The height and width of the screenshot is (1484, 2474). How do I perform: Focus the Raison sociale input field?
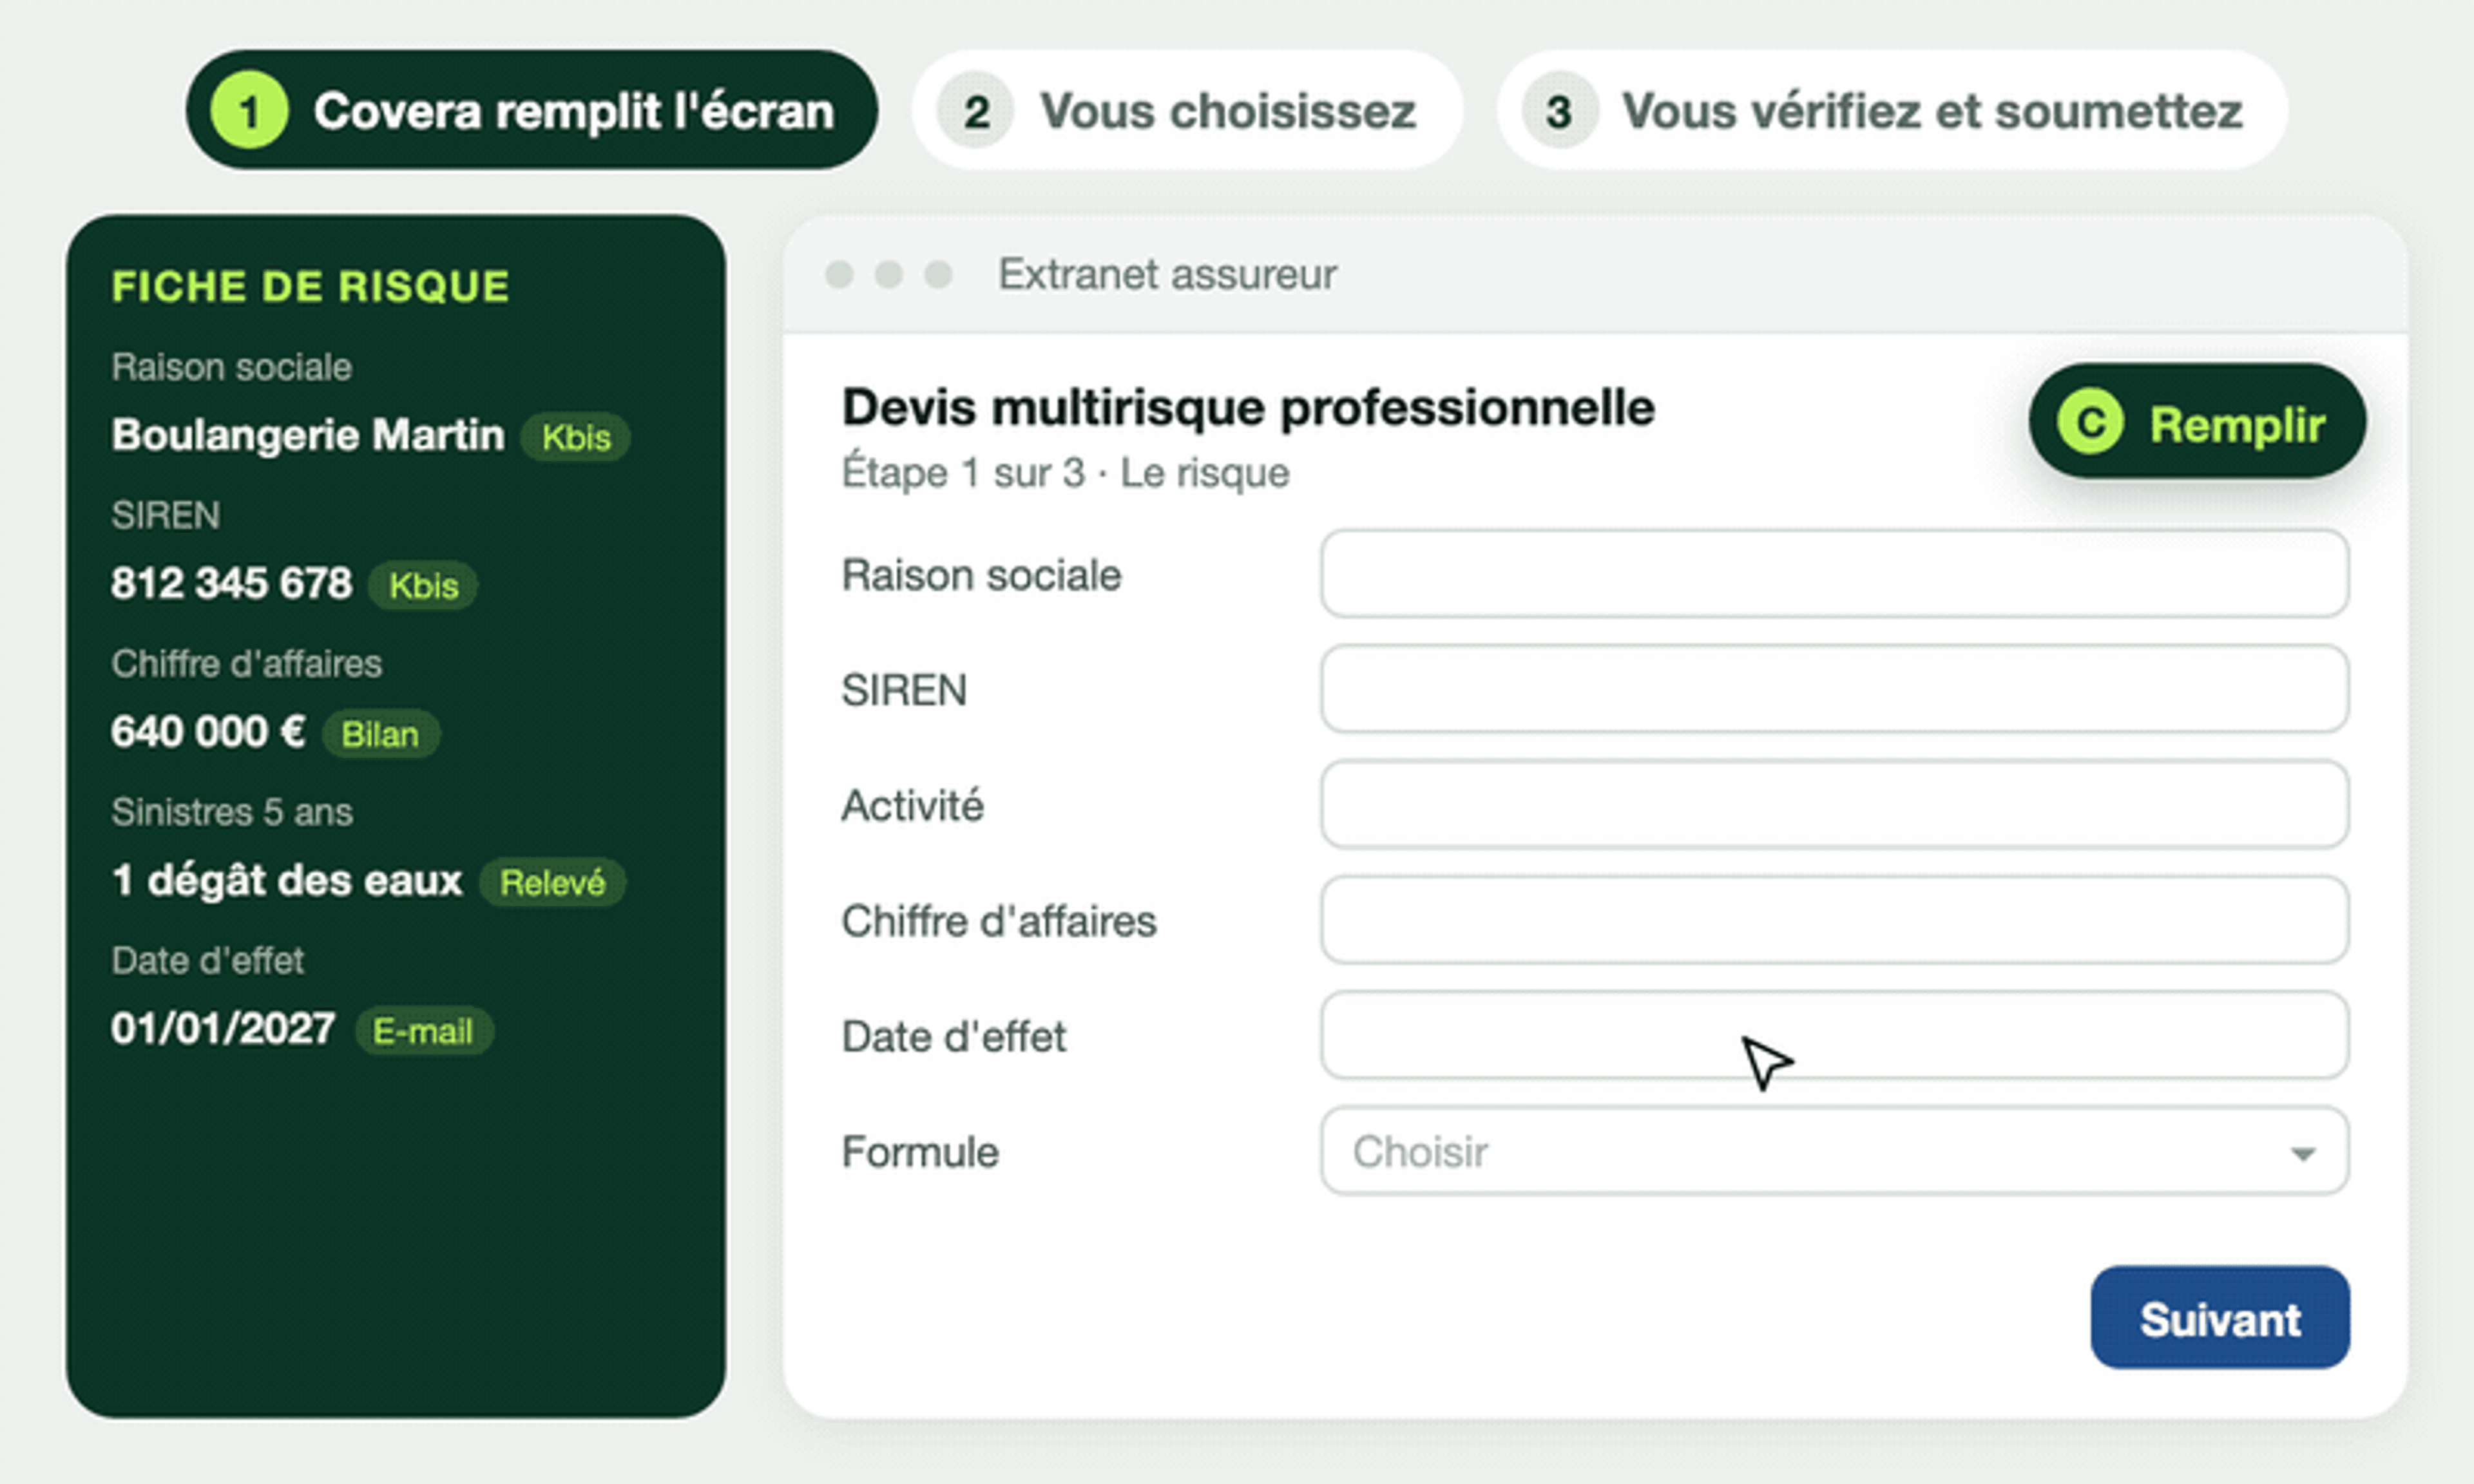pos(1834,574)
